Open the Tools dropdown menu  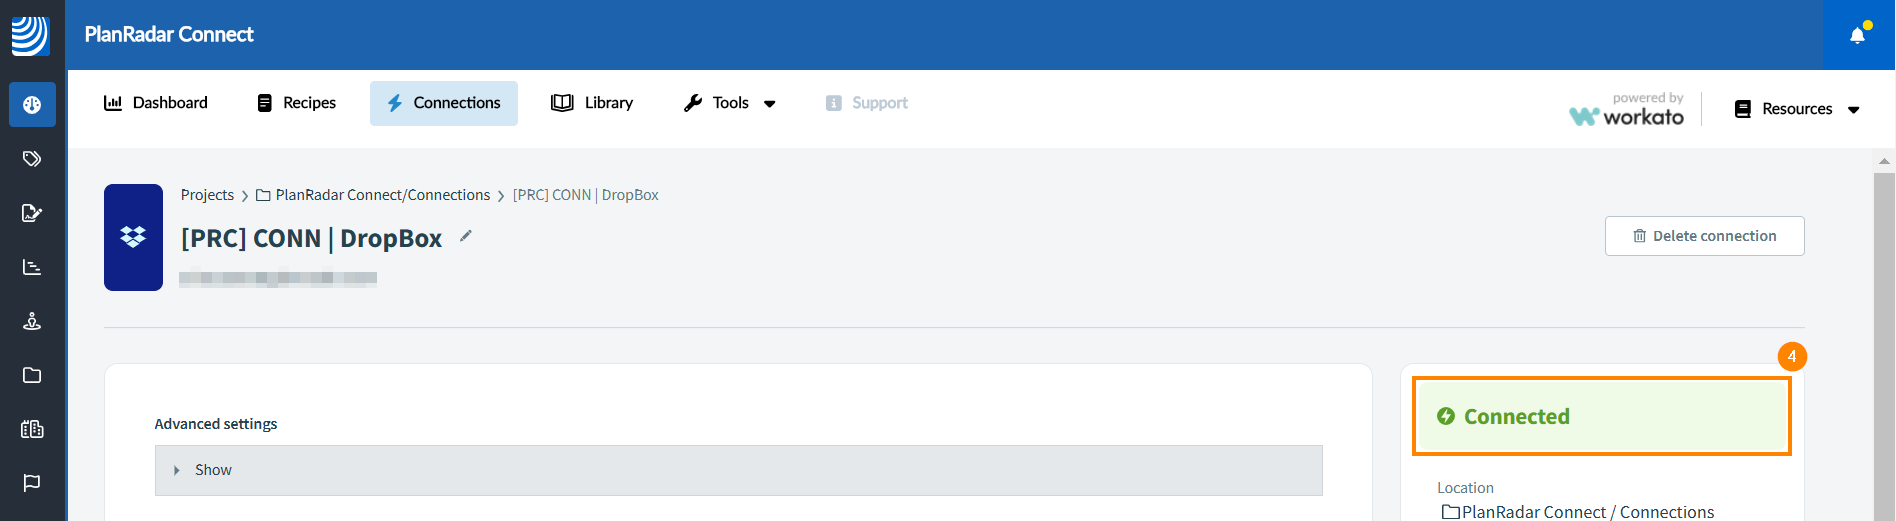[x=730, y=103]
